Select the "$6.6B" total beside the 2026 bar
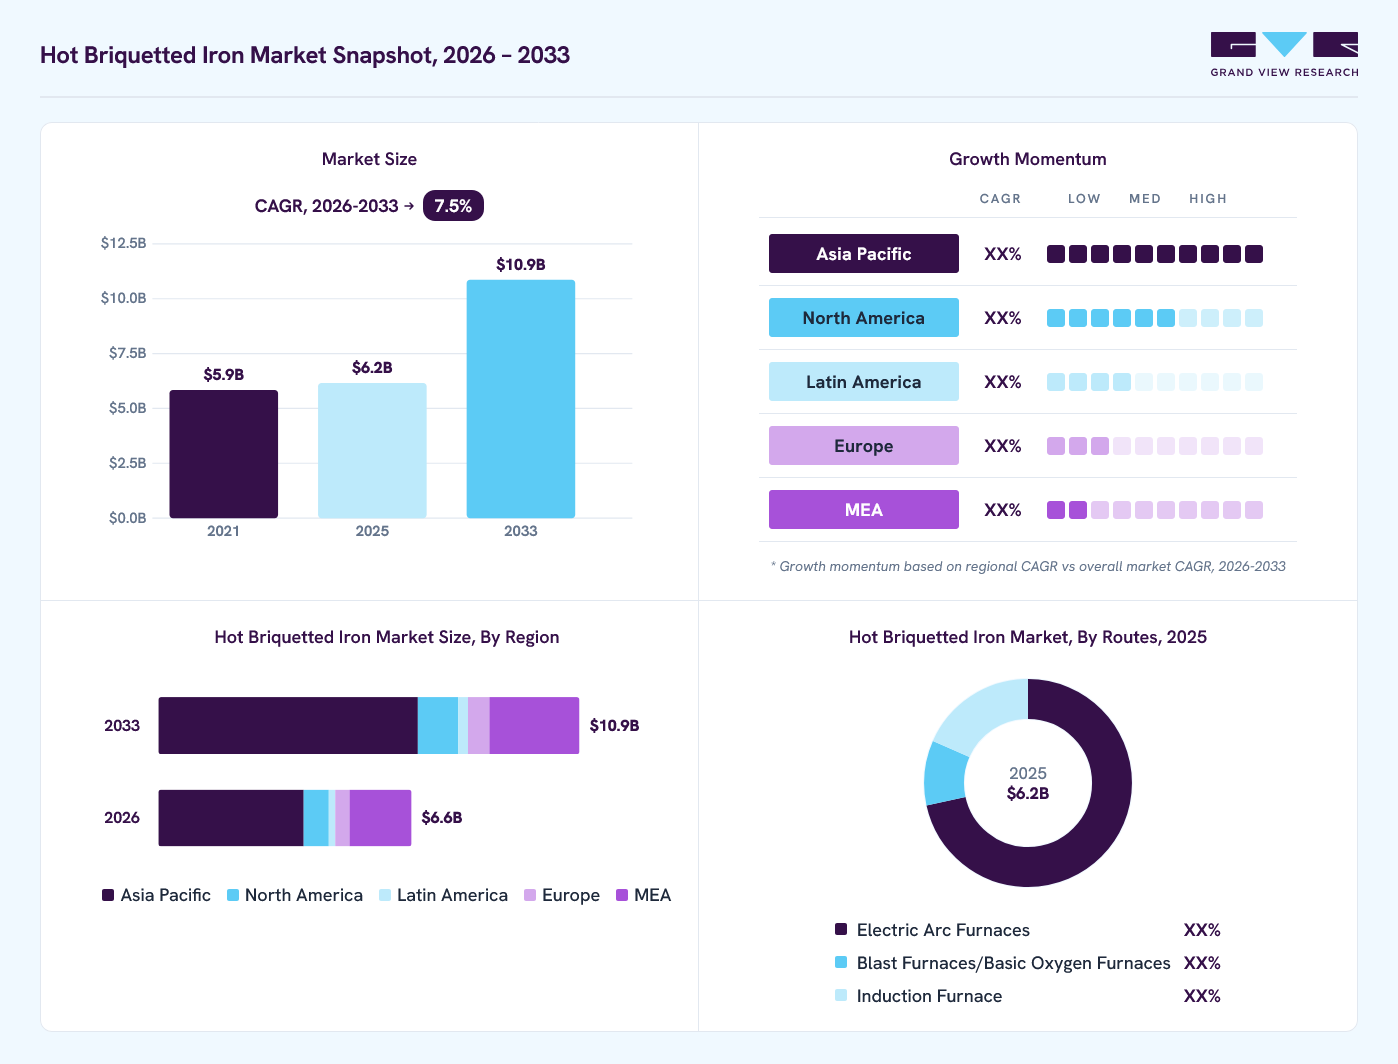The image size is (1398, 1064). (442, 818)
